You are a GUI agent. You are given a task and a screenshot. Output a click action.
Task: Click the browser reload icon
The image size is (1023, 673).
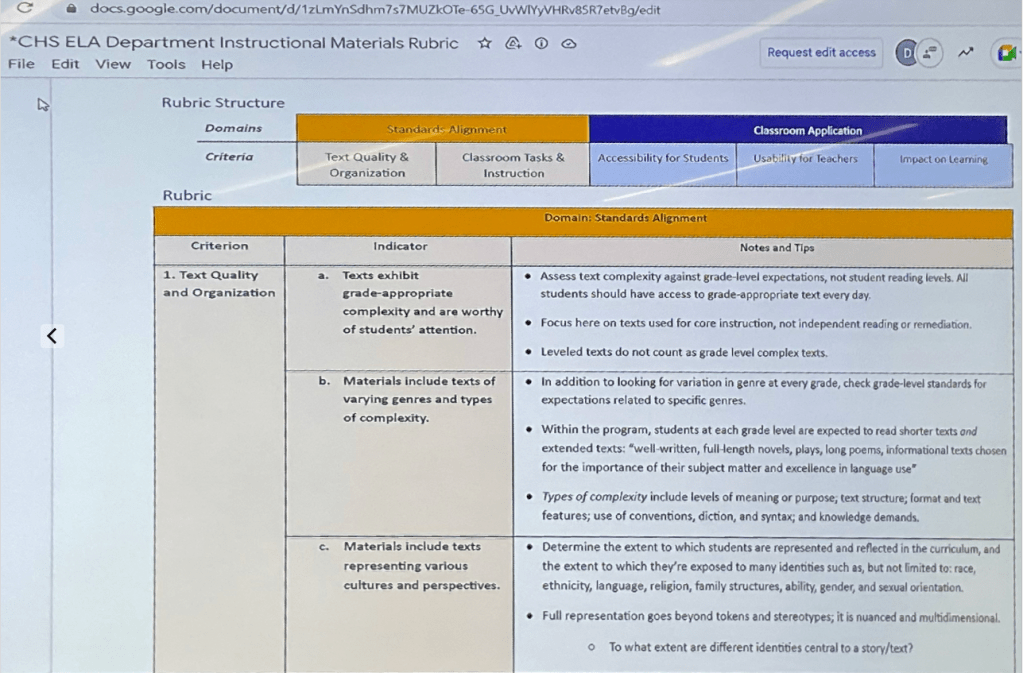point(25,9)
